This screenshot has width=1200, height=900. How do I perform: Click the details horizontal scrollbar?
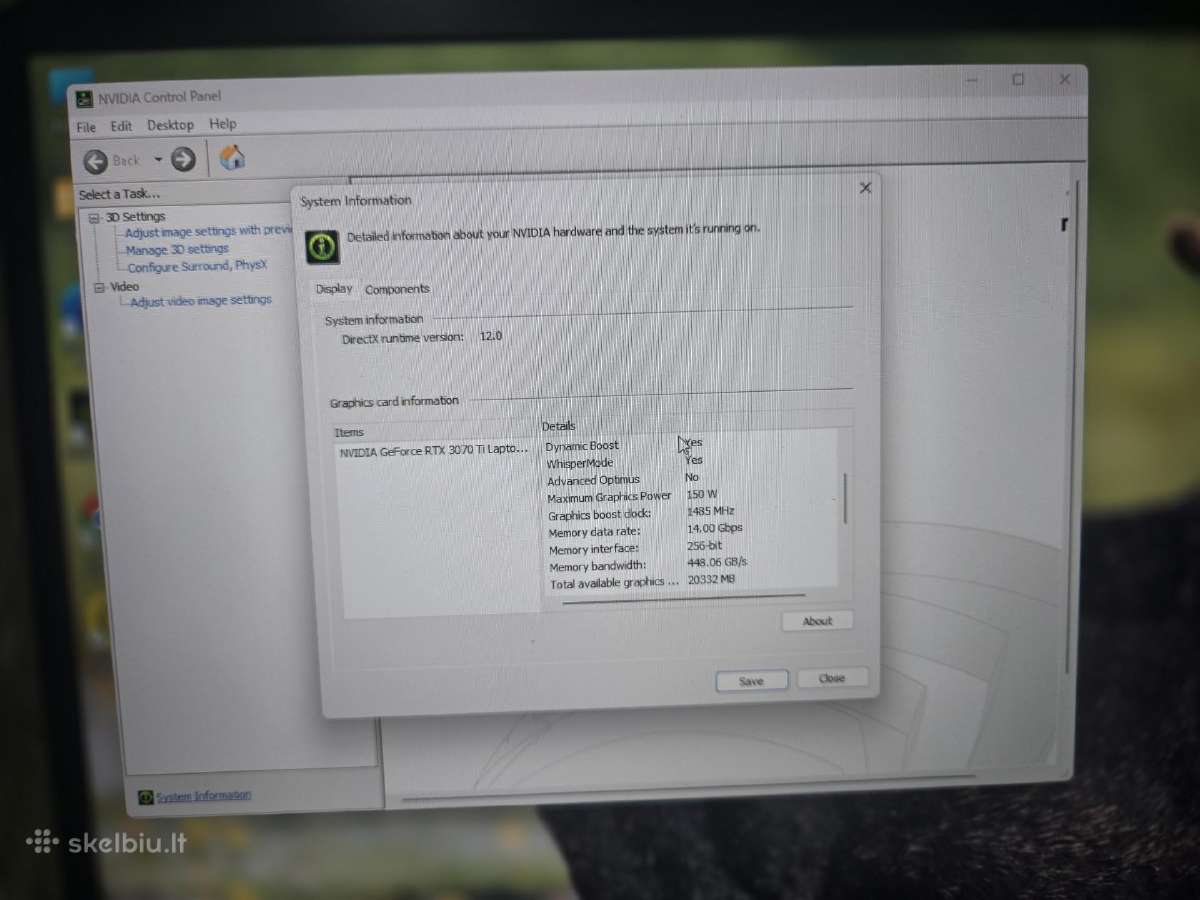684,598
